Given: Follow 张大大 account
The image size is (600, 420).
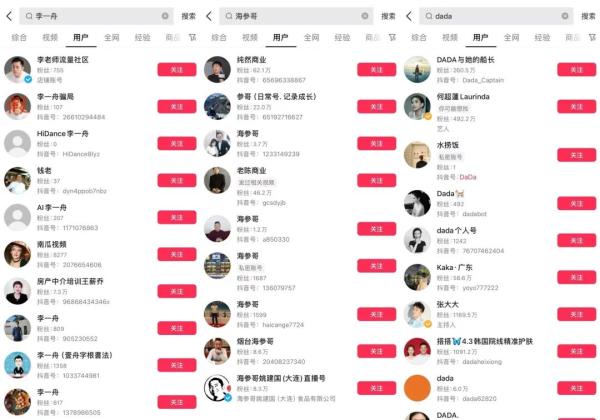Looking at the screenshot, I should tap(577, 314).
